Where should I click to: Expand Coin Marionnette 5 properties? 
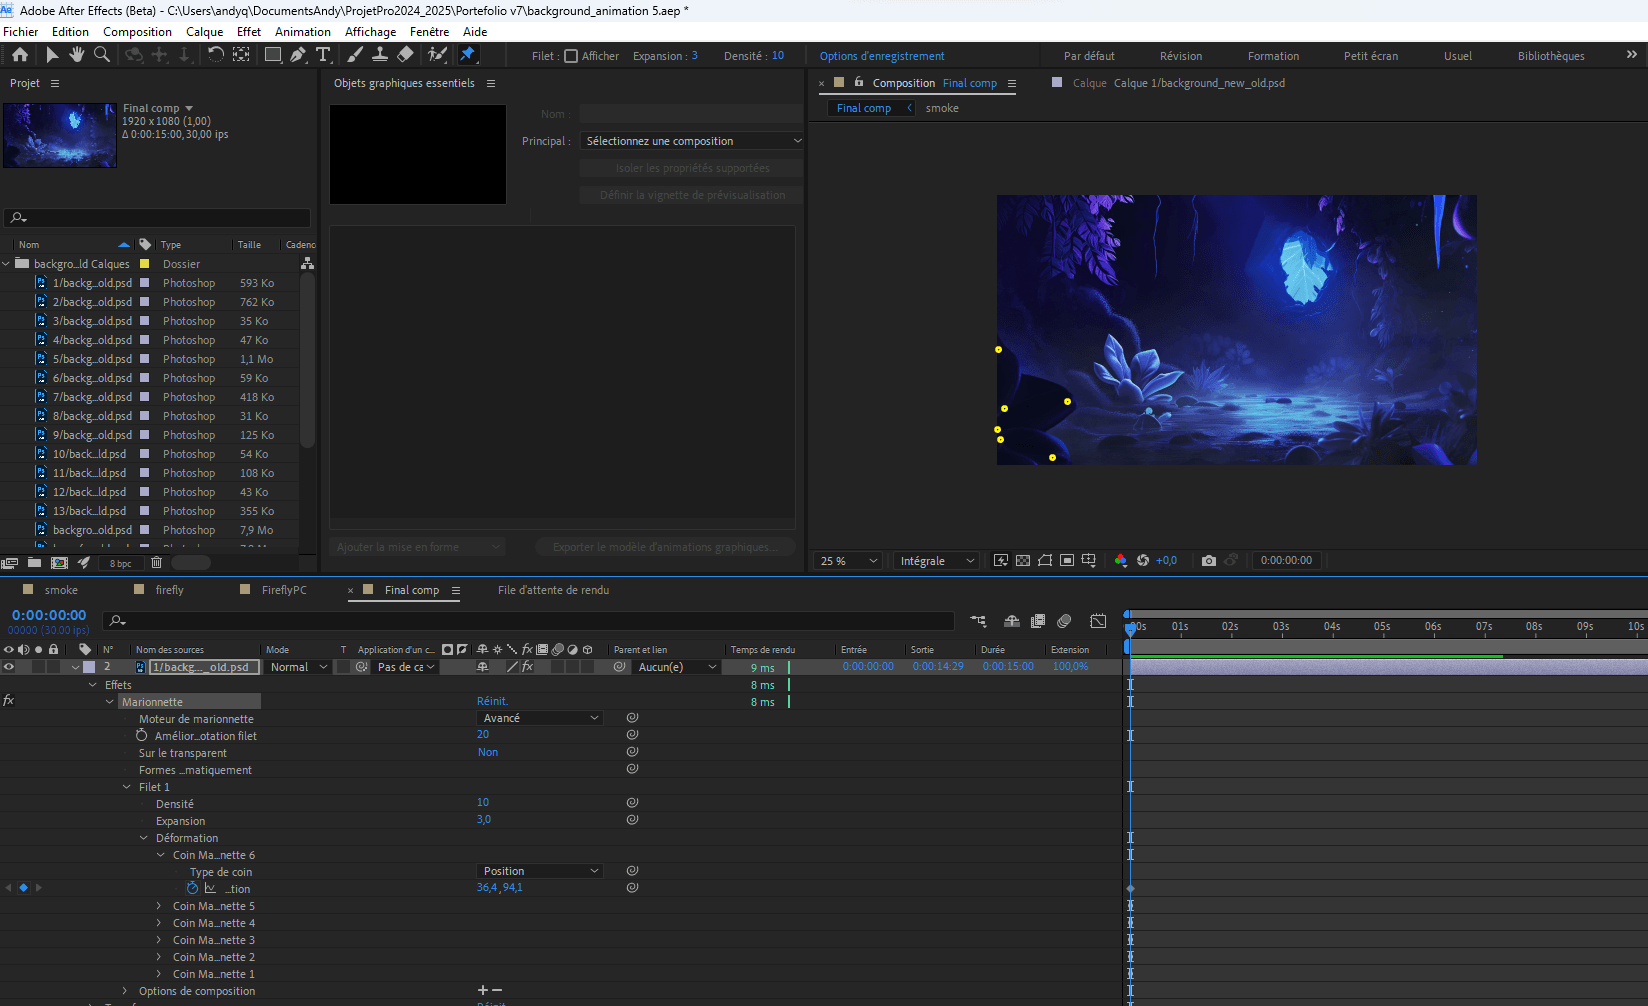tap(159, 906)
